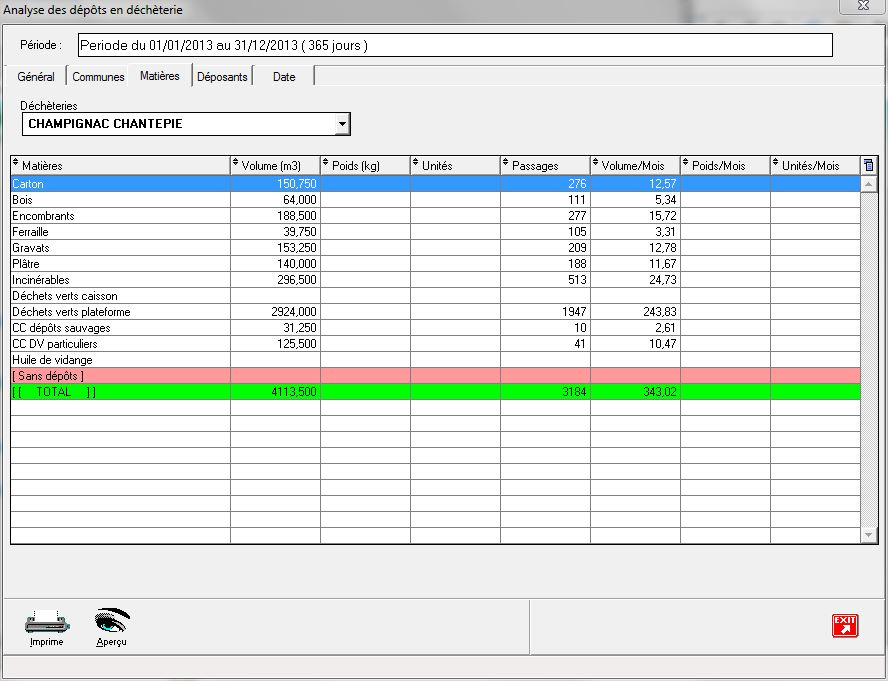Switch to the Général tab
888x681 pixels.
pos(36,77)
